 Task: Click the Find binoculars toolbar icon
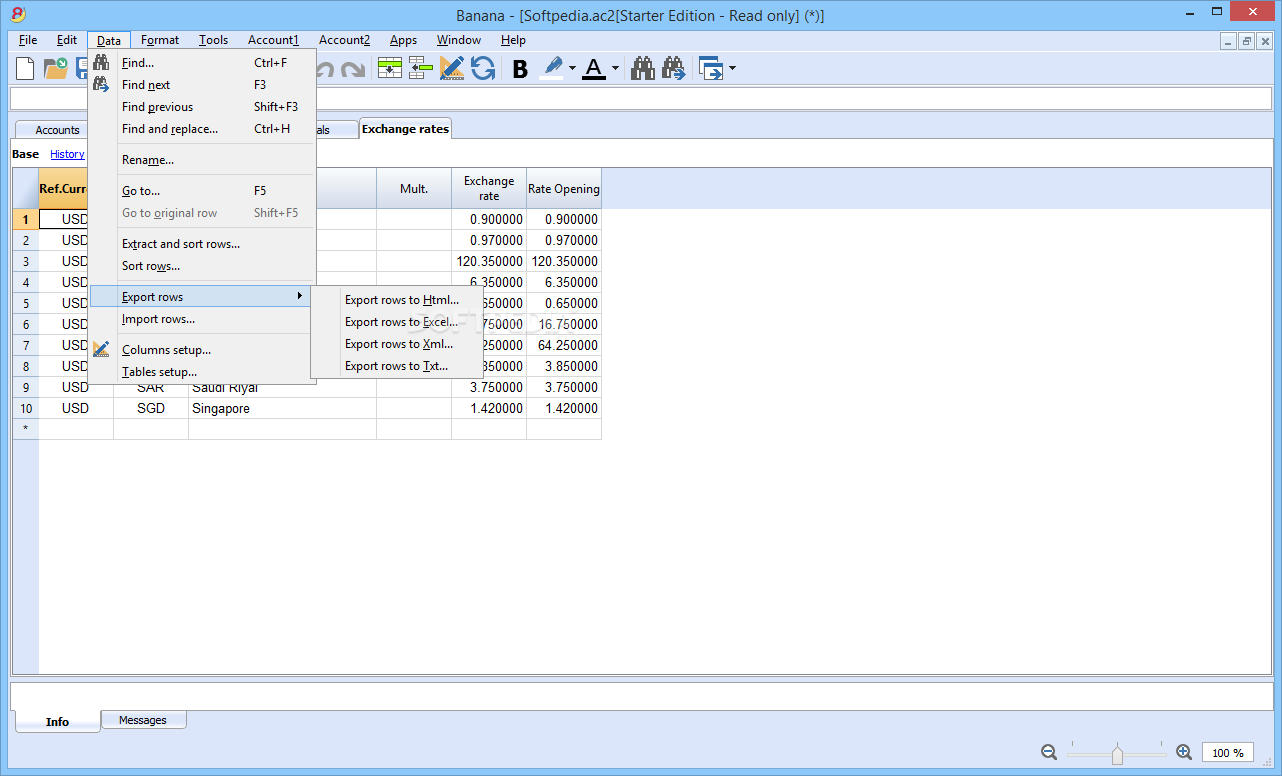(x=643, y=69)
